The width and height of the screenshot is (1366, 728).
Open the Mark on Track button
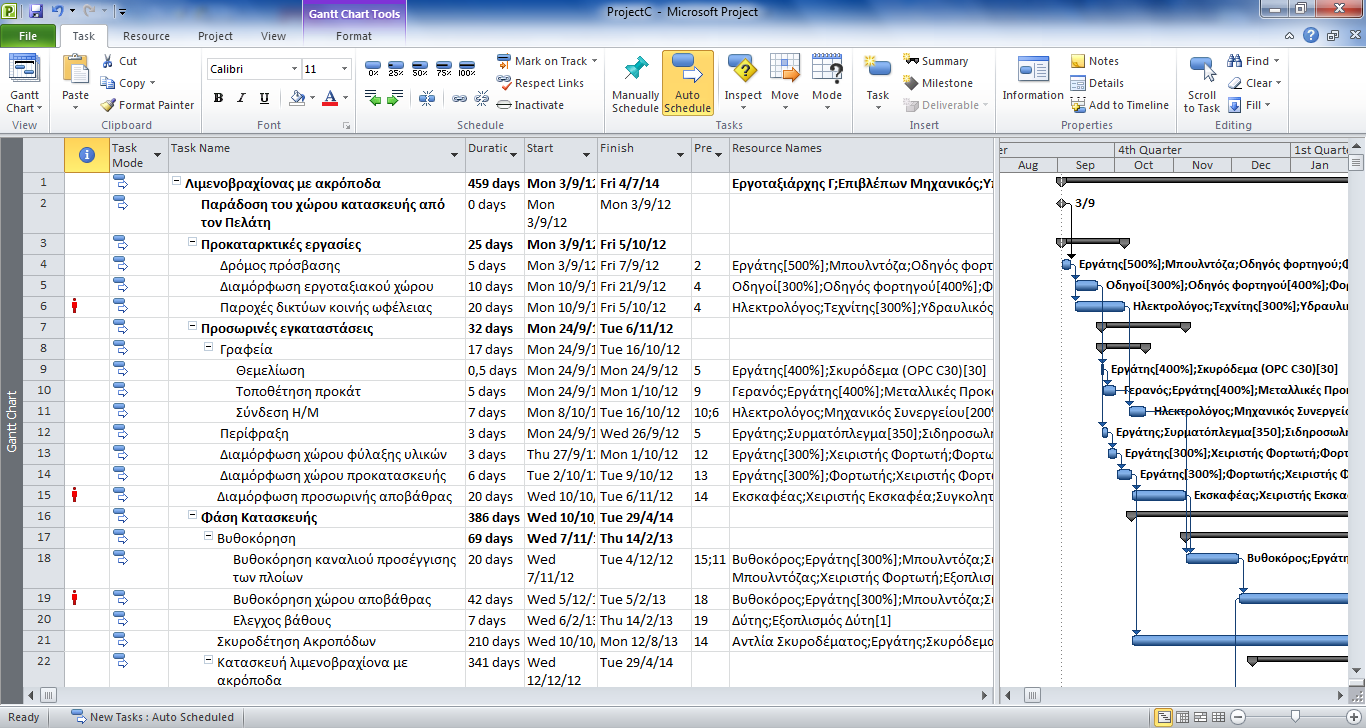547,61
